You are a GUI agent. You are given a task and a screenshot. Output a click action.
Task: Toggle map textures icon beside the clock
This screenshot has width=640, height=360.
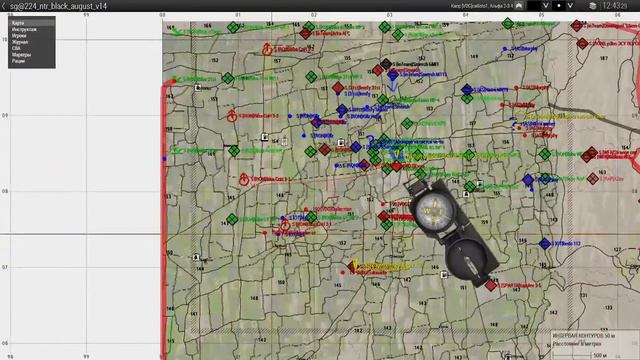pyautogui.click(x=593, y=6)
